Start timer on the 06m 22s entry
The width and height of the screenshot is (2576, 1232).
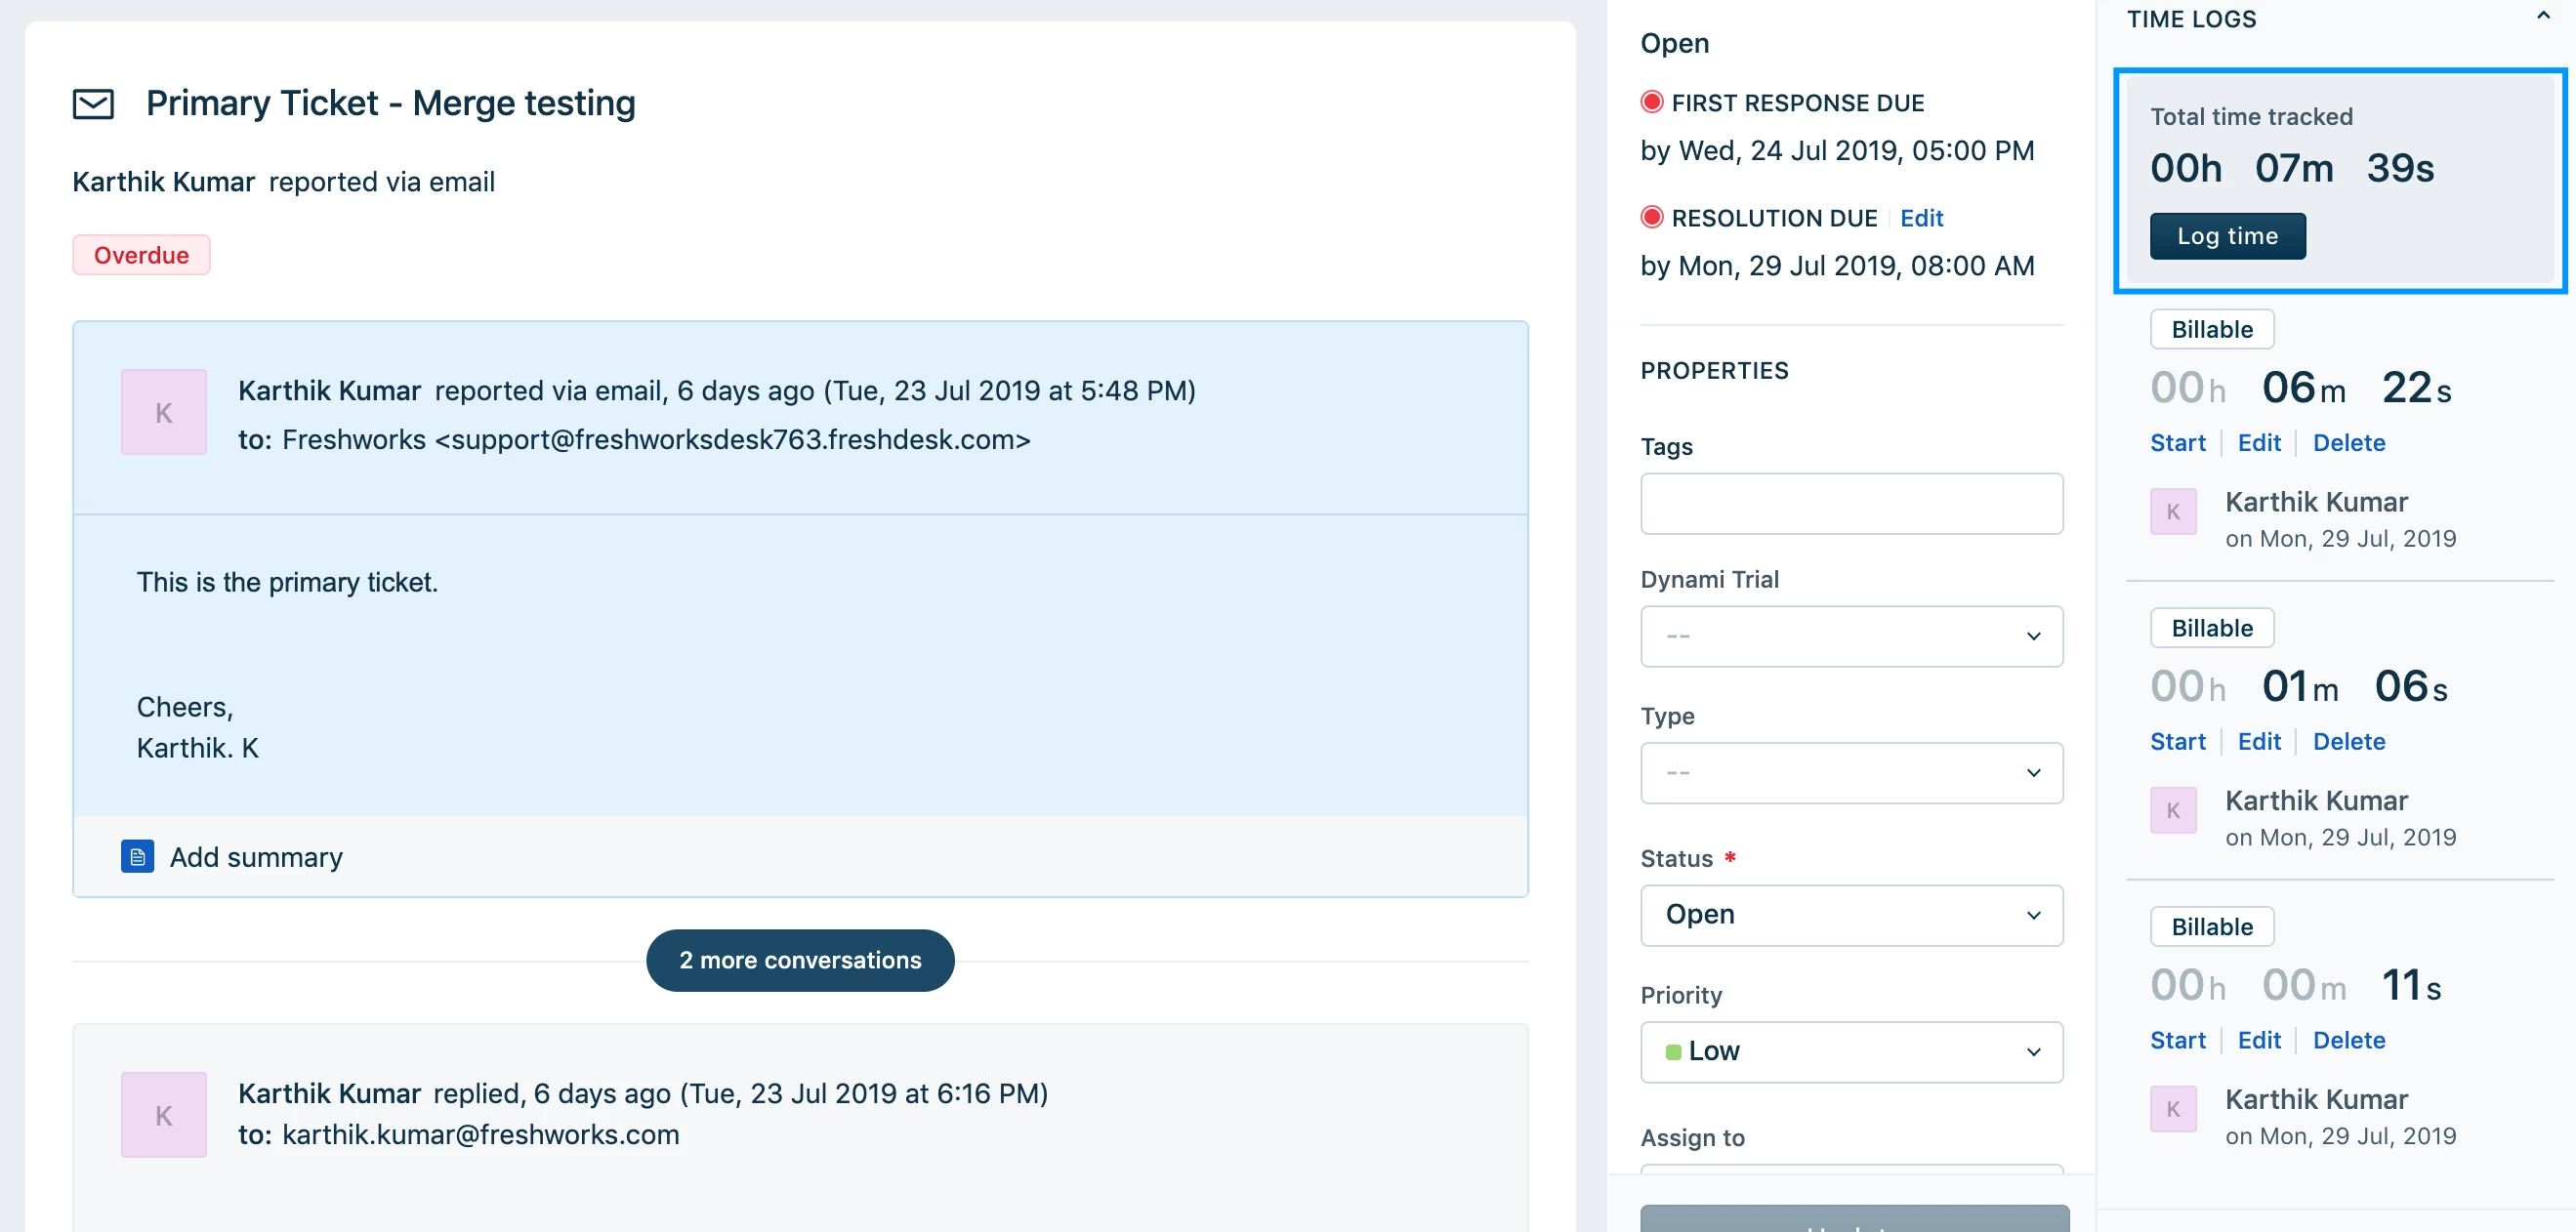(x=2177, y=443)
